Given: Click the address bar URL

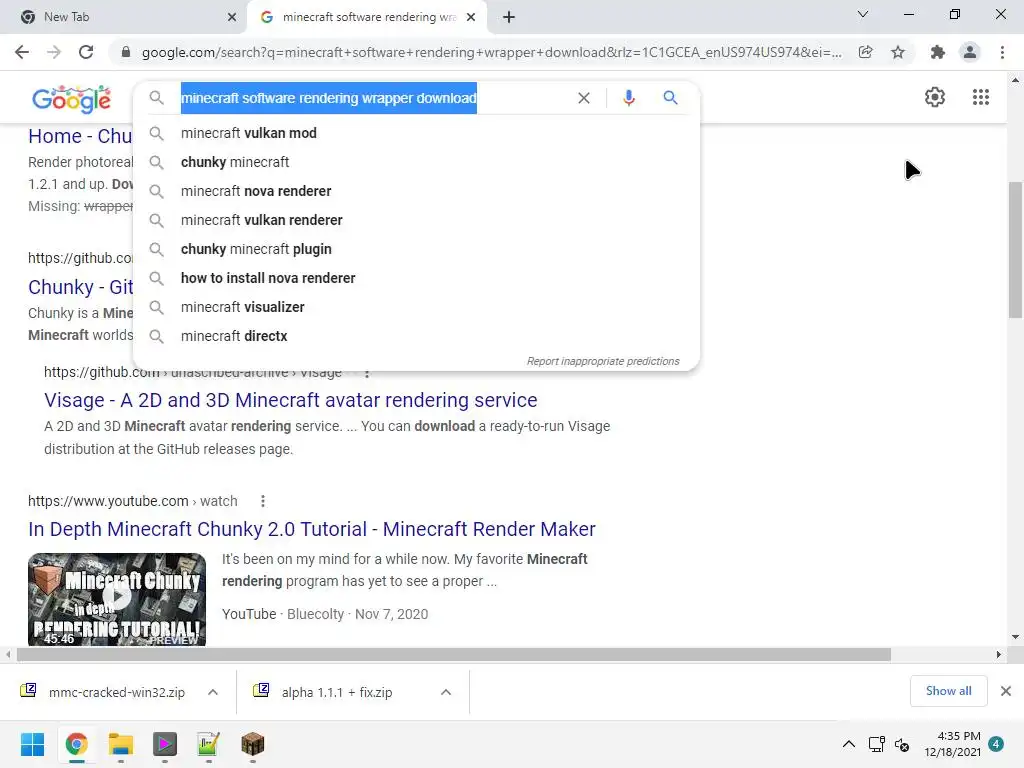Looking at the screenshot, I should [x=491, y=52].
